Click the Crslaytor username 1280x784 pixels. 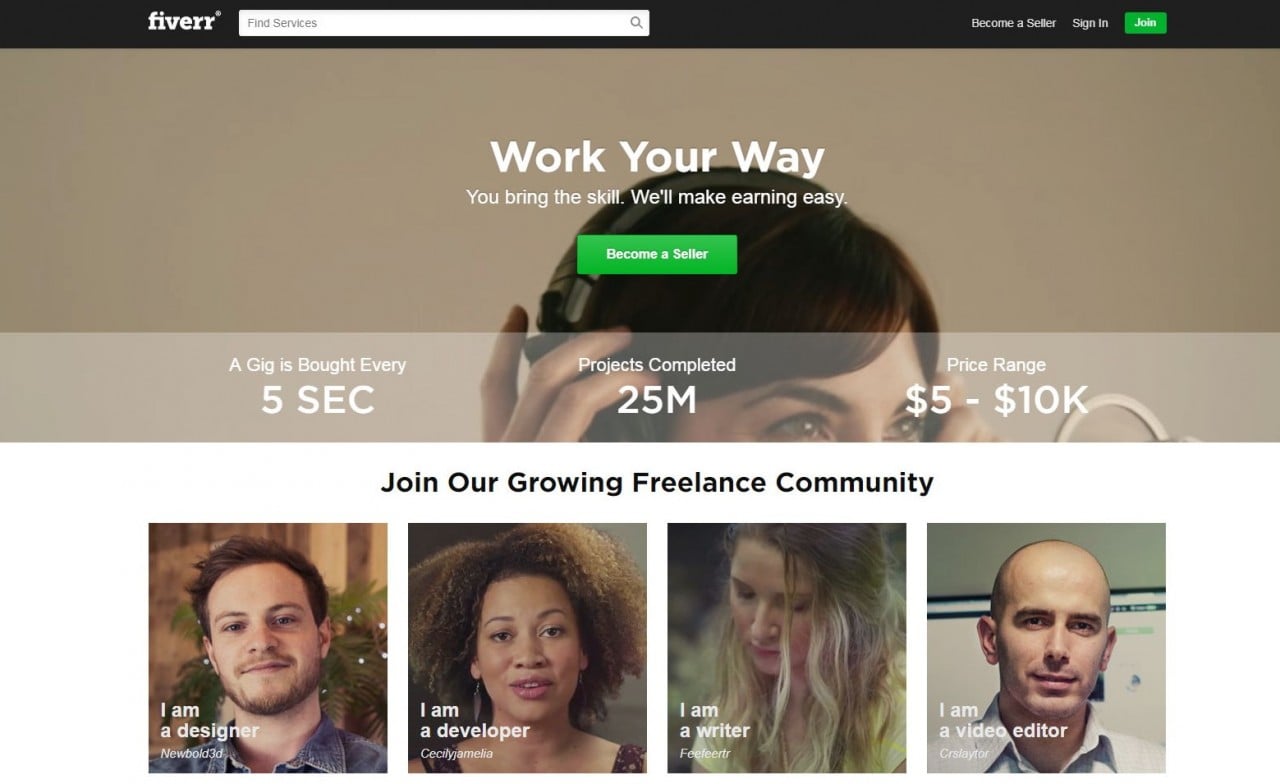pos(964,753)
